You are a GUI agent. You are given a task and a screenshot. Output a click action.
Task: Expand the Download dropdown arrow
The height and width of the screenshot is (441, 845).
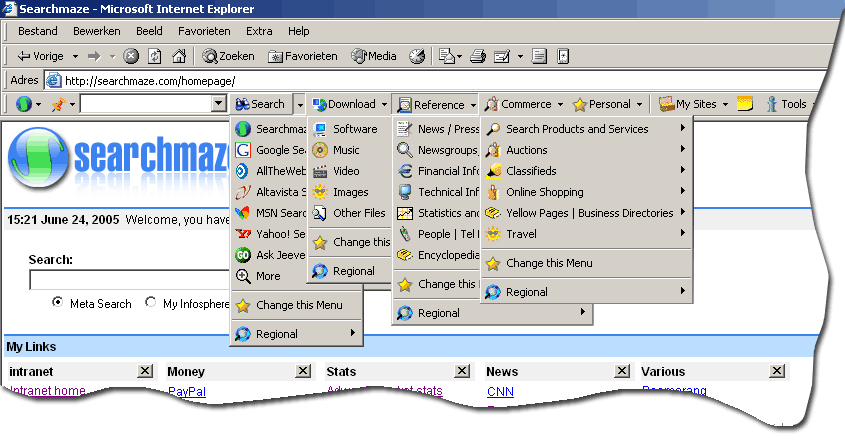(384, 105)
